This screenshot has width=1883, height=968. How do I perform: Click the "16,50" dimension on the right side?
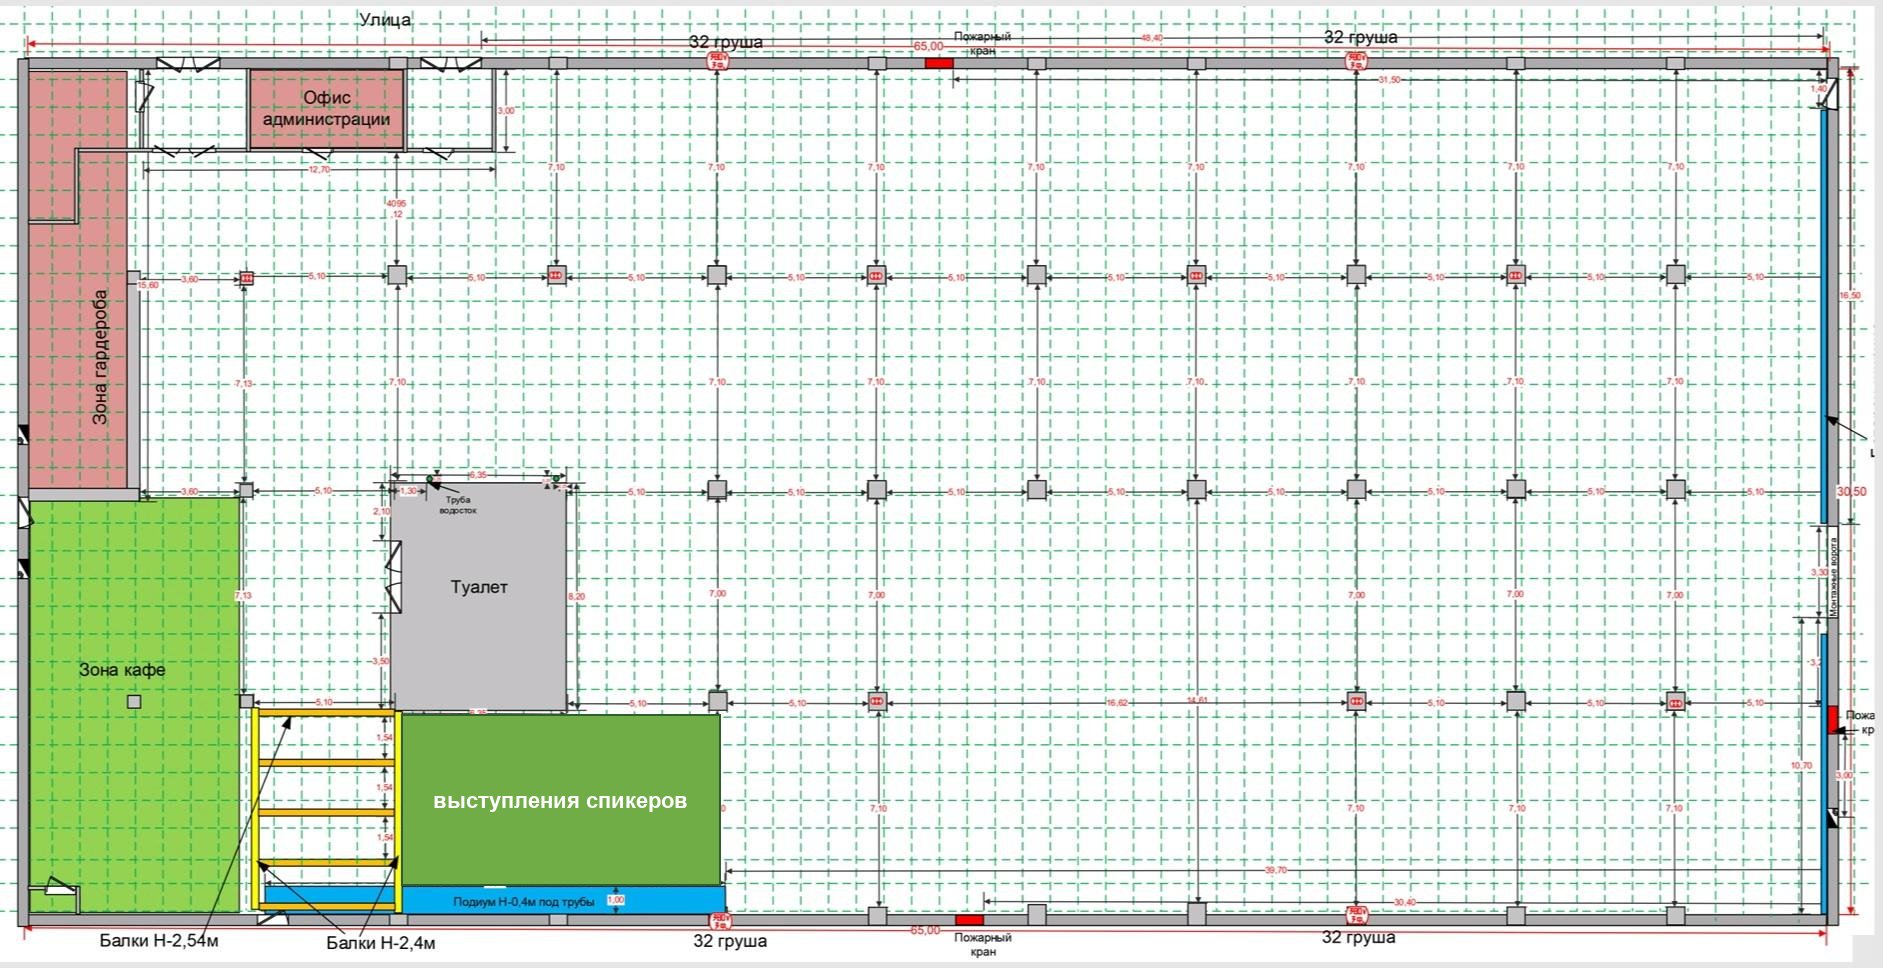tap(1849, 296)
